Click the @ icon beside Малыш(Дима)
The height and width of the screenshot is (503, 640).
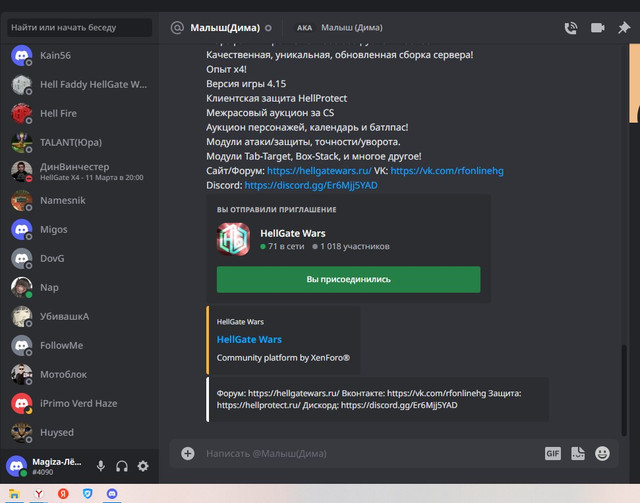[x=177, y=28]
